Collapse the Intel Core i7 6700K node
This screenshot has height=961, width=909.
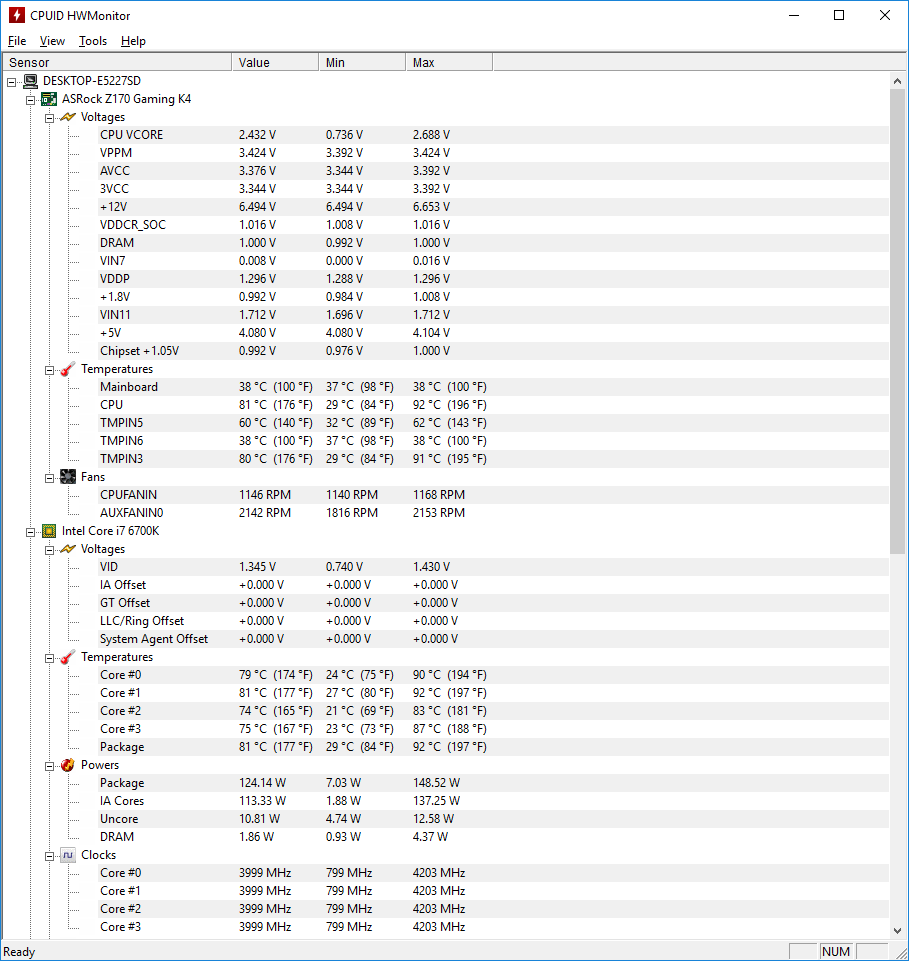[x=30, y=532]
